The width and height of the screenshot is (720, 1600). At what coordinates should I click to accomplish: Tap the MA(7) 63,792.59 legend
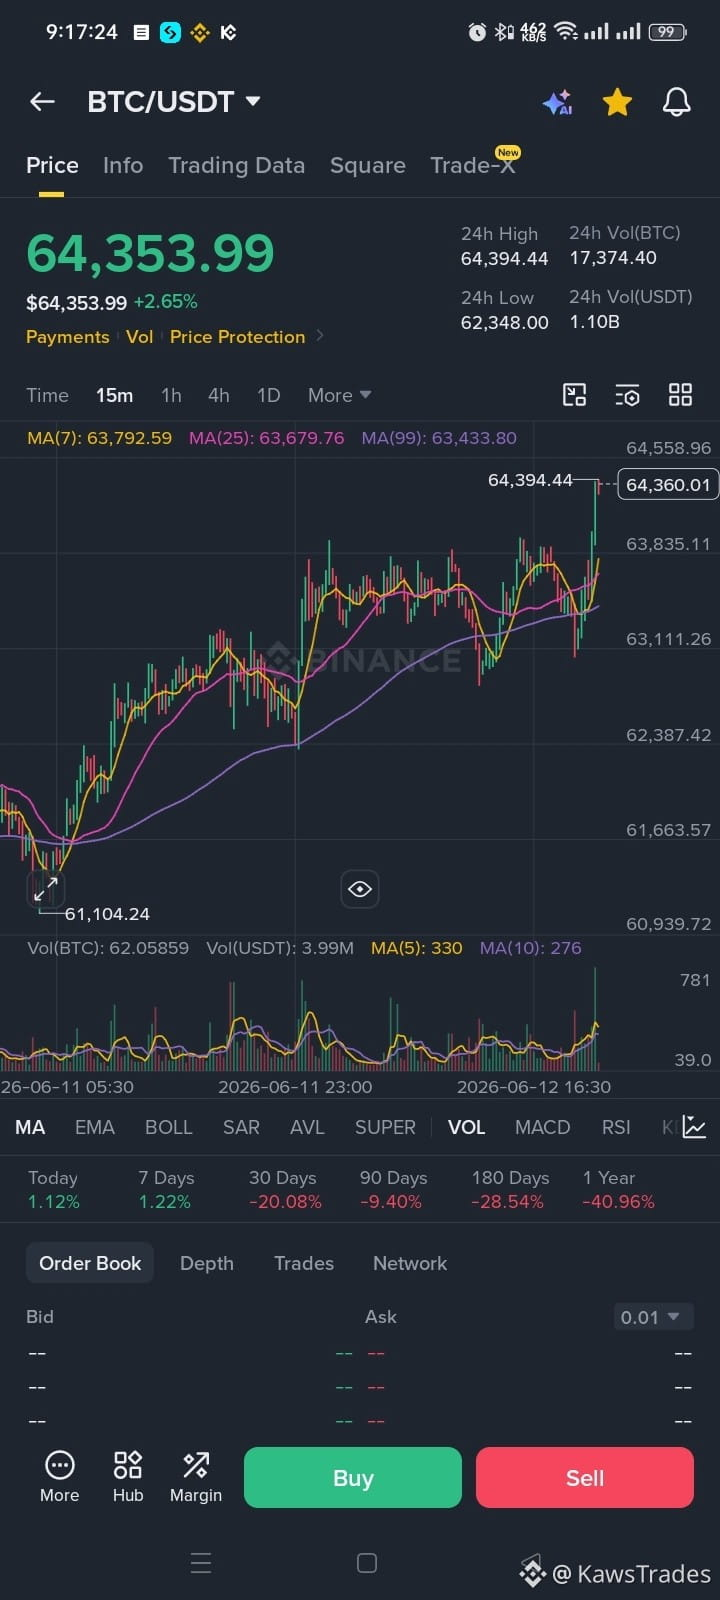(x=99, y=438)
